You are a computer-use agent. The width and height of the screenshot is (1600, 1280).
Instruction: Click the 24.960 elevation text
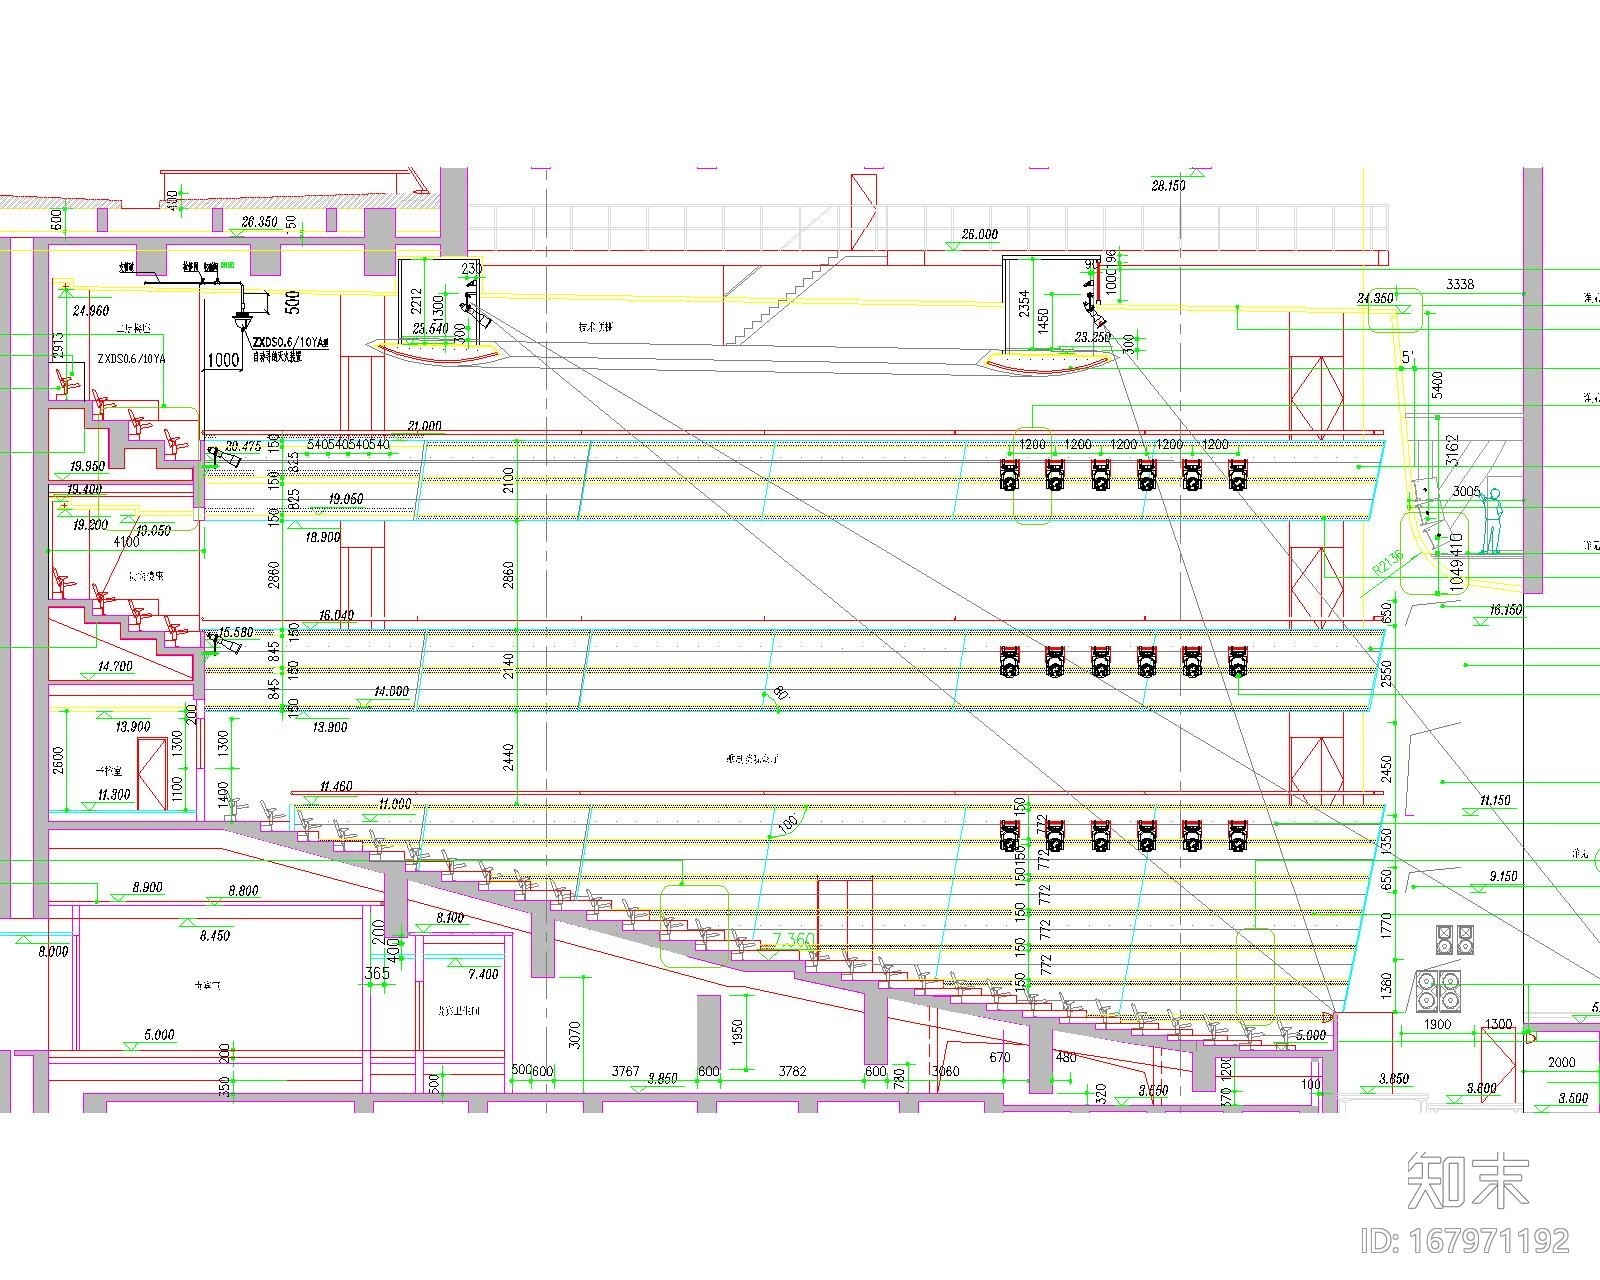[91, 311]
